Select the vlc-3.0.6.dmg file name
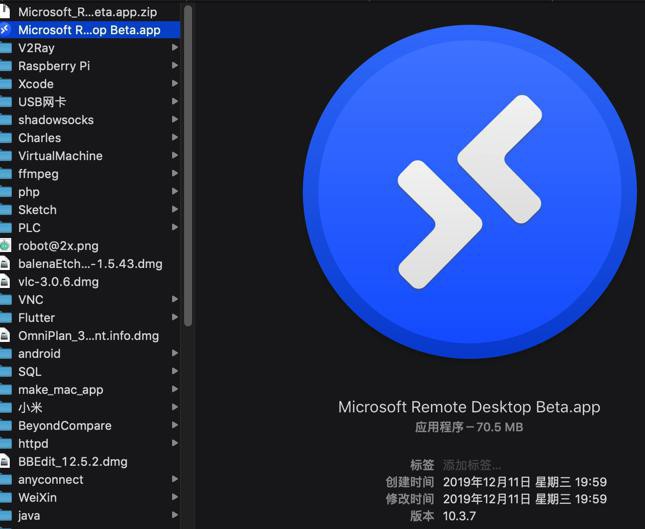This screenshot has height=529, width=645. pos(58,282)
